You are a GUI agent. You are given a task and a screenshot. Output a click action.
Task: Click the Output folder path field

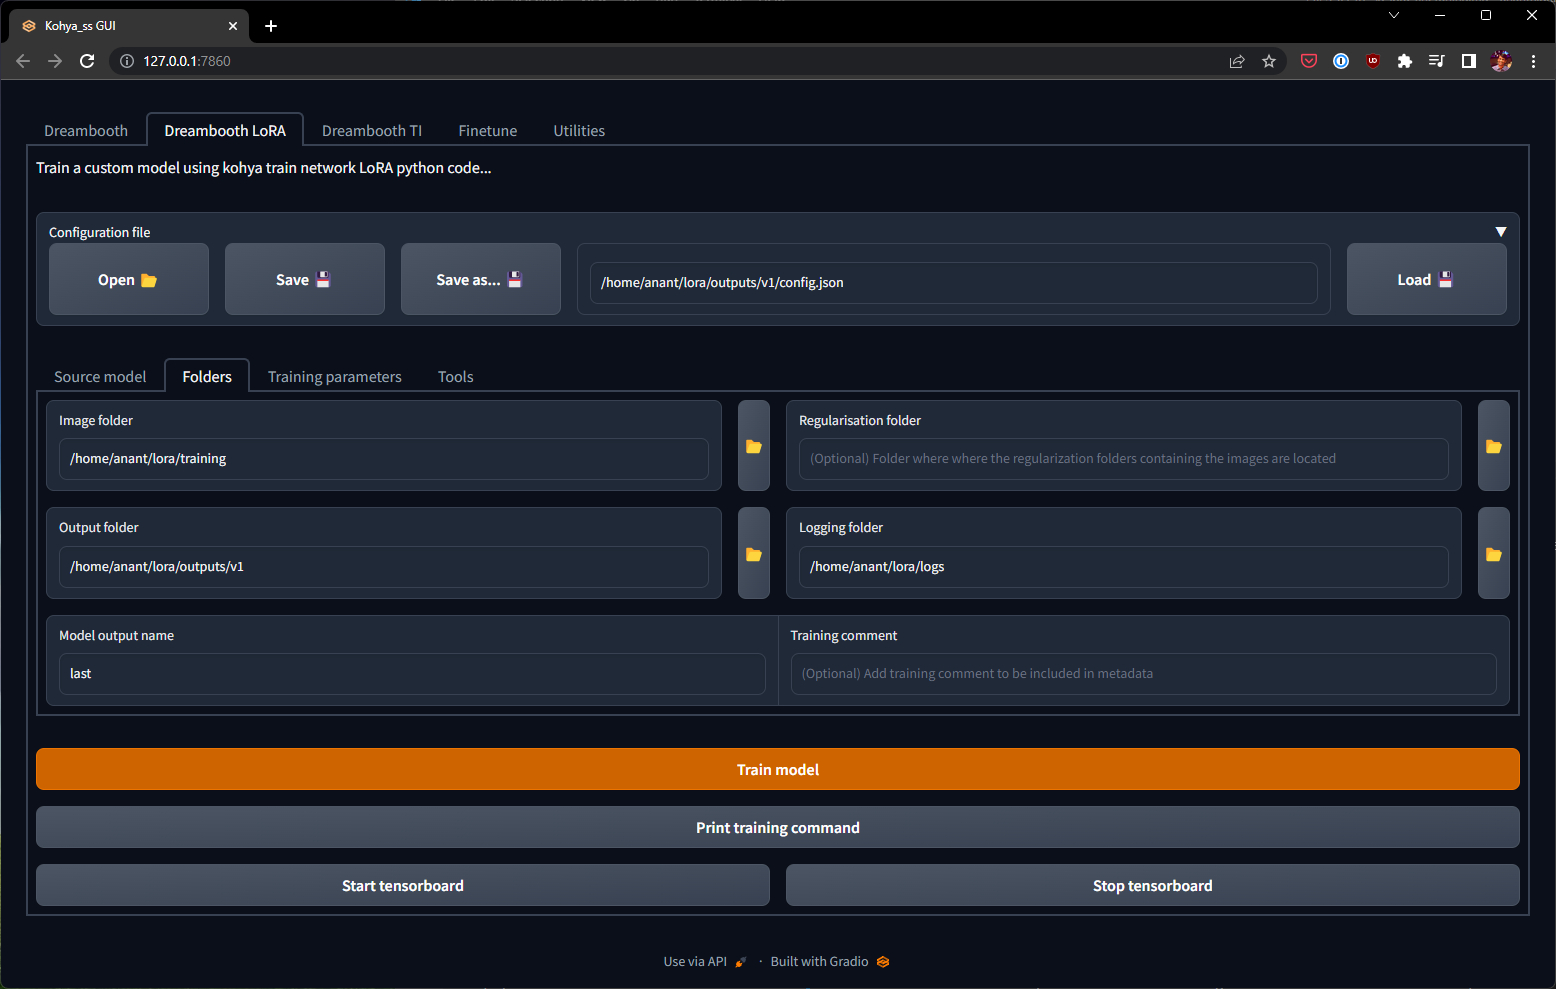click(384, 567)
